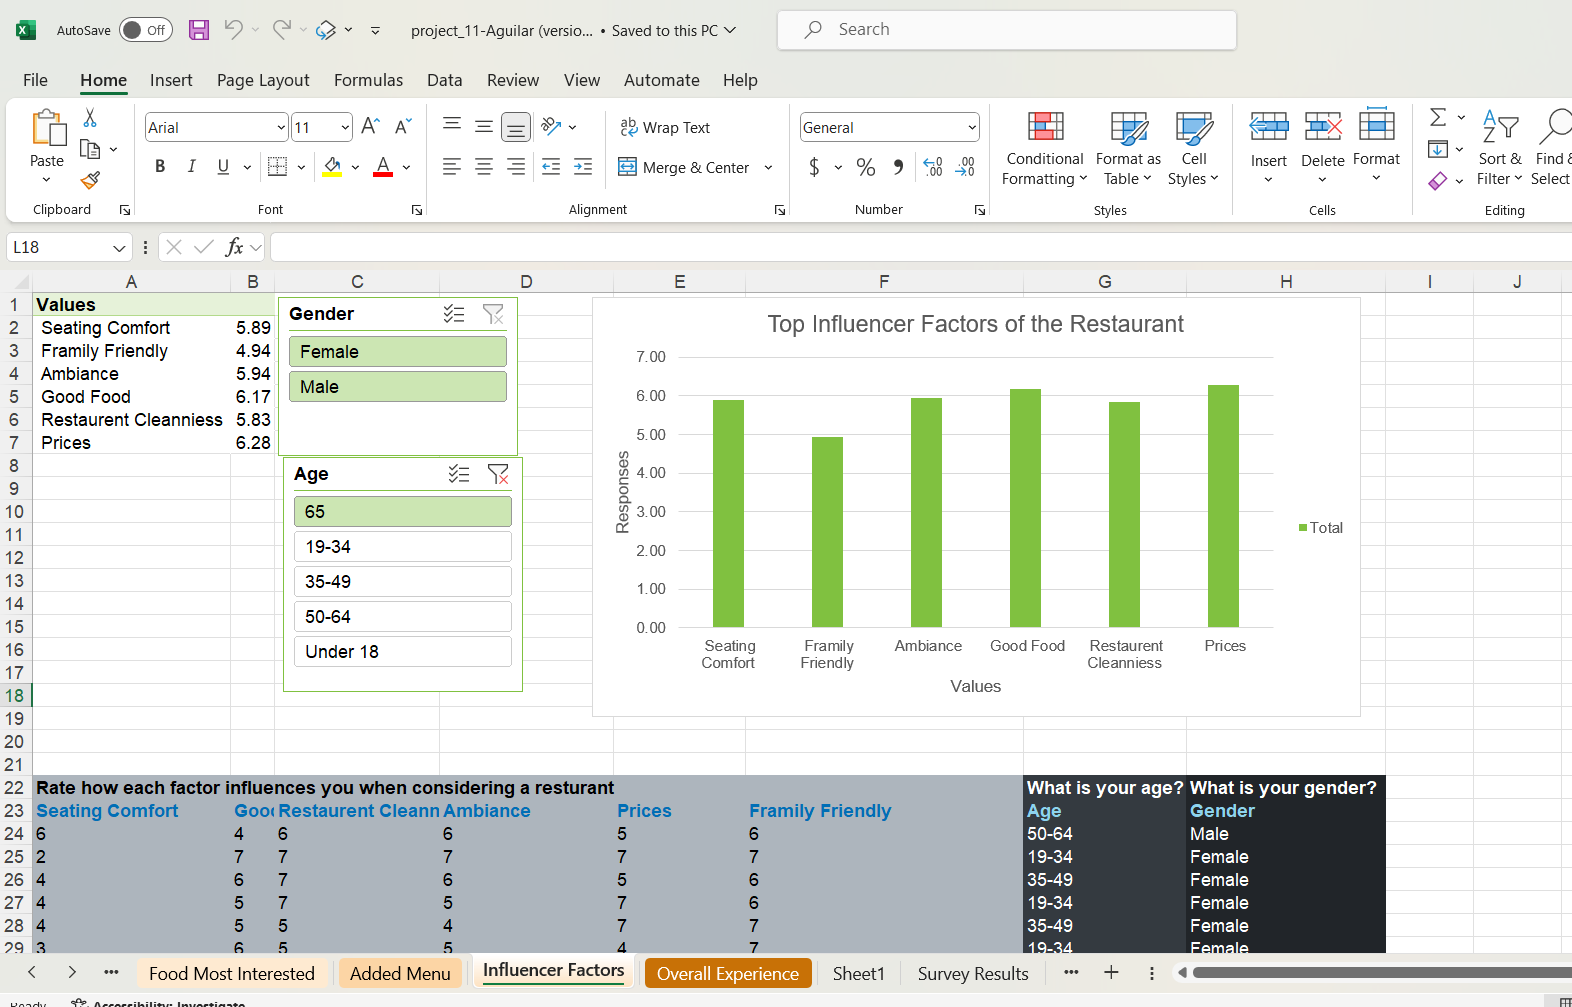Select Under 18 in Age slicer
This screenshot has width=1572, height=1007.
point(403,652)
